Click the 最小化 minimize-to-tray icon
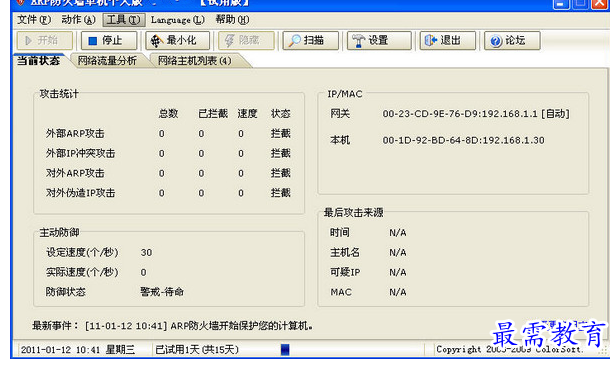The image size is (614, 366). click(157, 41)
